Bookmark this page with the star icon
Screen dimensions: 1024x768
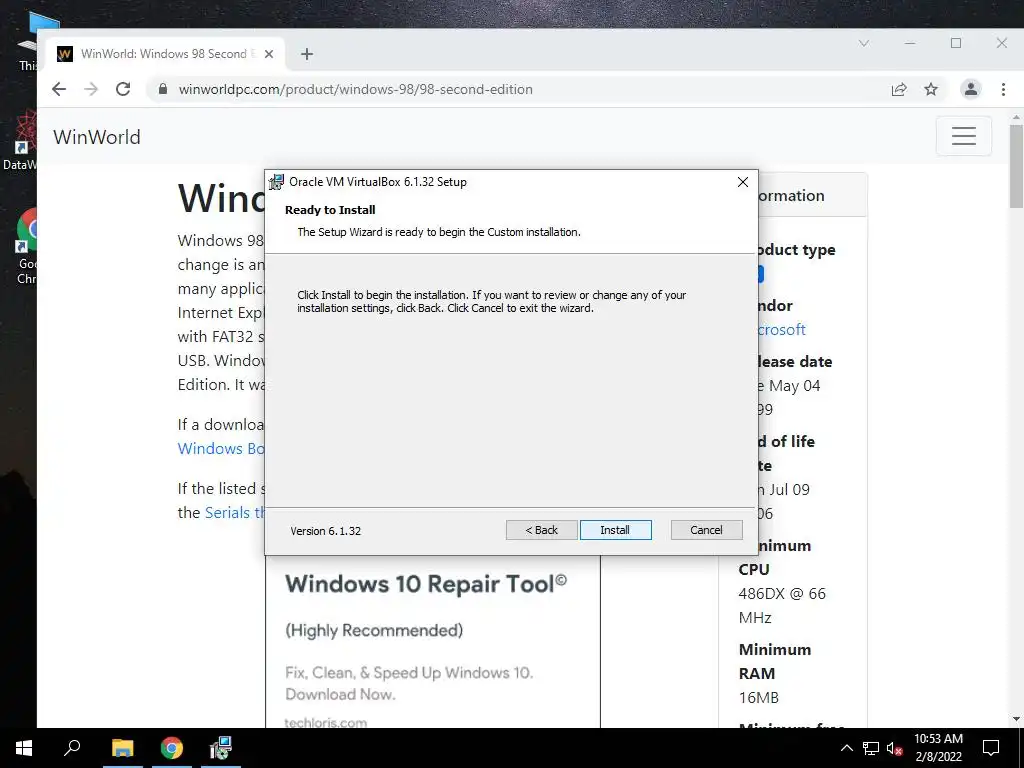pos(931,89)
